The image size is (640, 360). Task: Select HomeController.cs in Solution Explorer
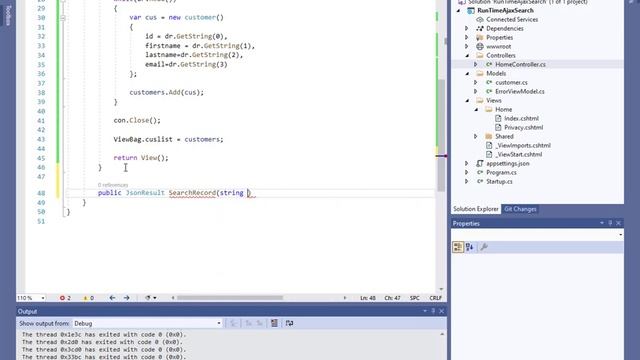(x=520, y=64)
